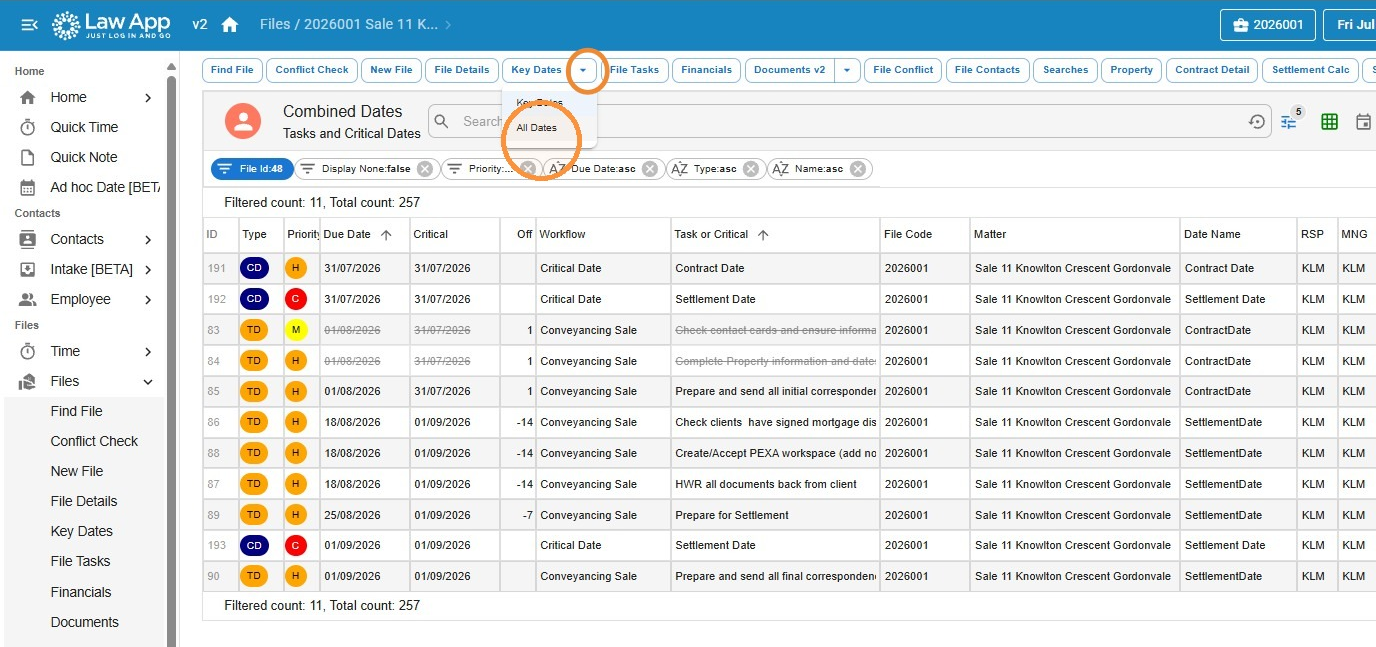Go to the home icon in header
Screen dimensions: 1376x647
tap(230, 25)
